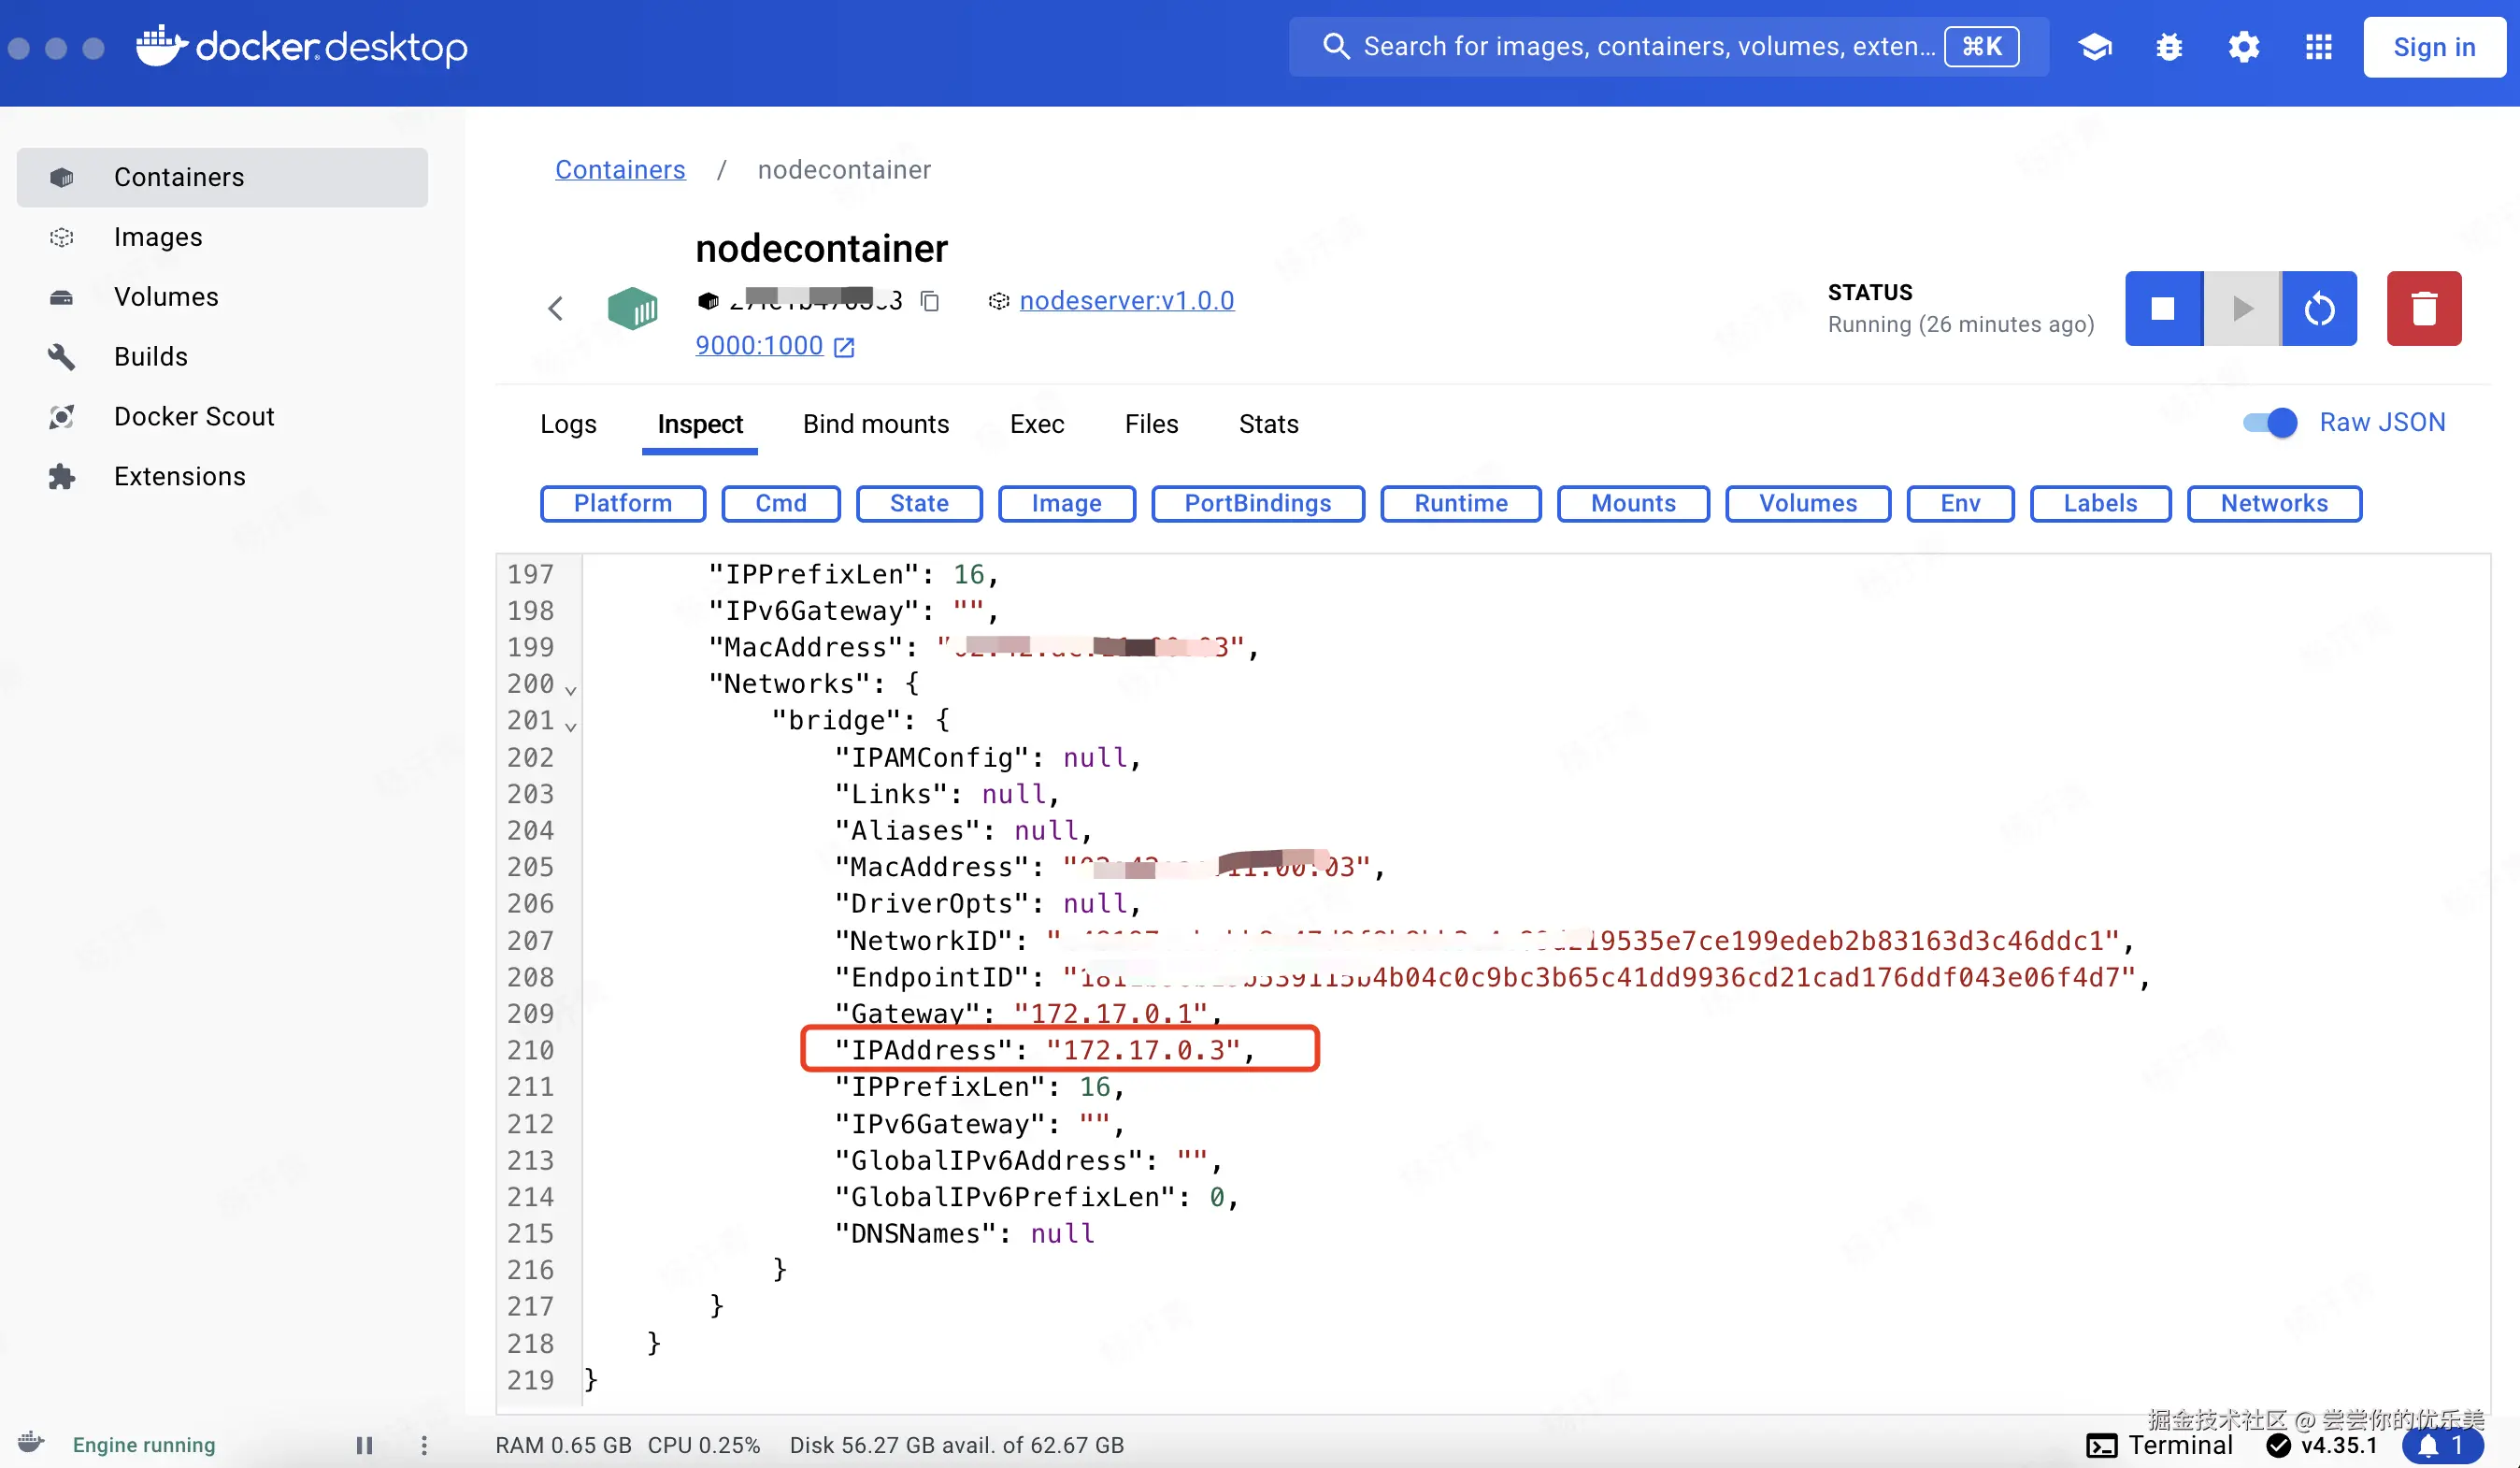The image size is (2520, 1468).
Task: Open the Learning center graduation cap icon
Action: point(2094,47)
